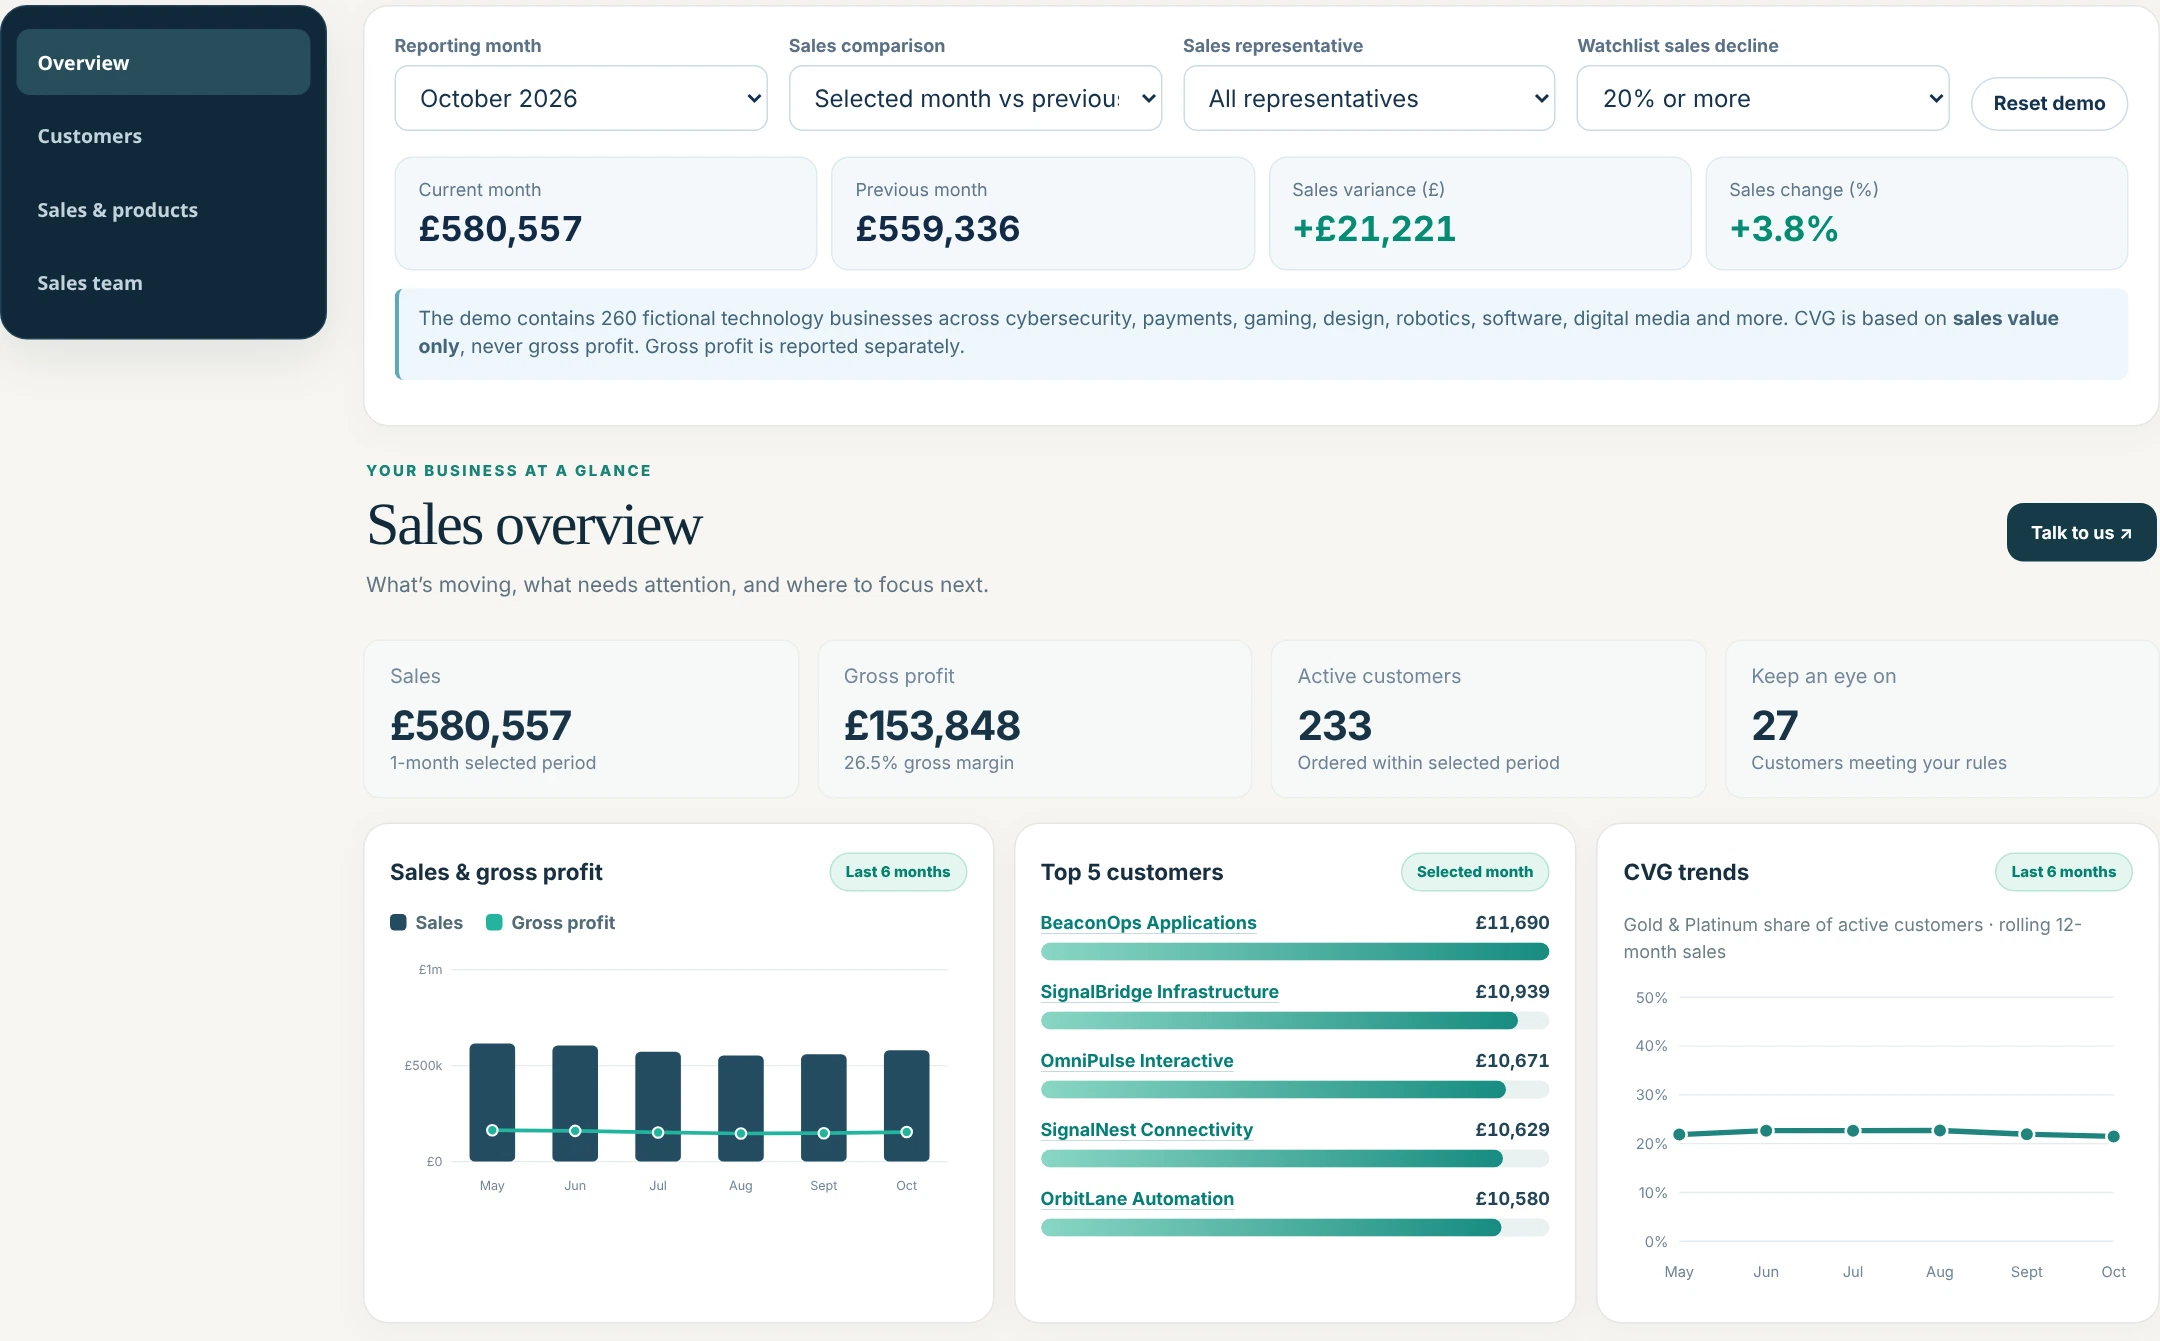
Task: Click the Sales overview heading
Action: click(x=534, y=525)
